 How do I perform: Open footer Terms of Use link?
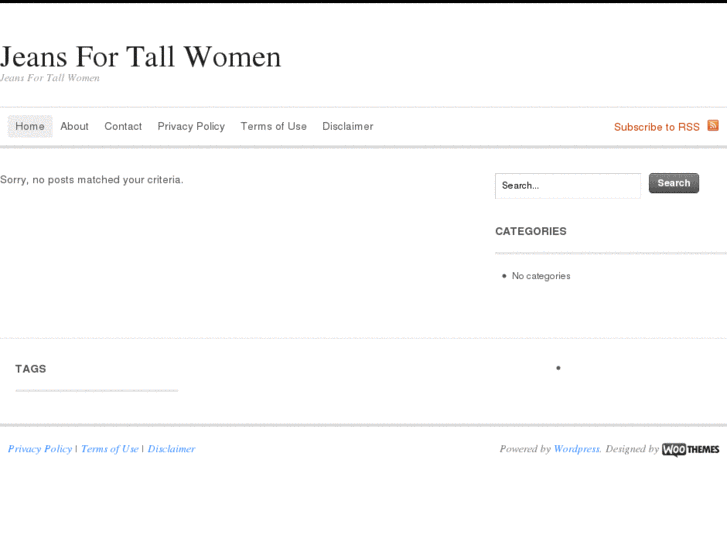click(110, 449)
